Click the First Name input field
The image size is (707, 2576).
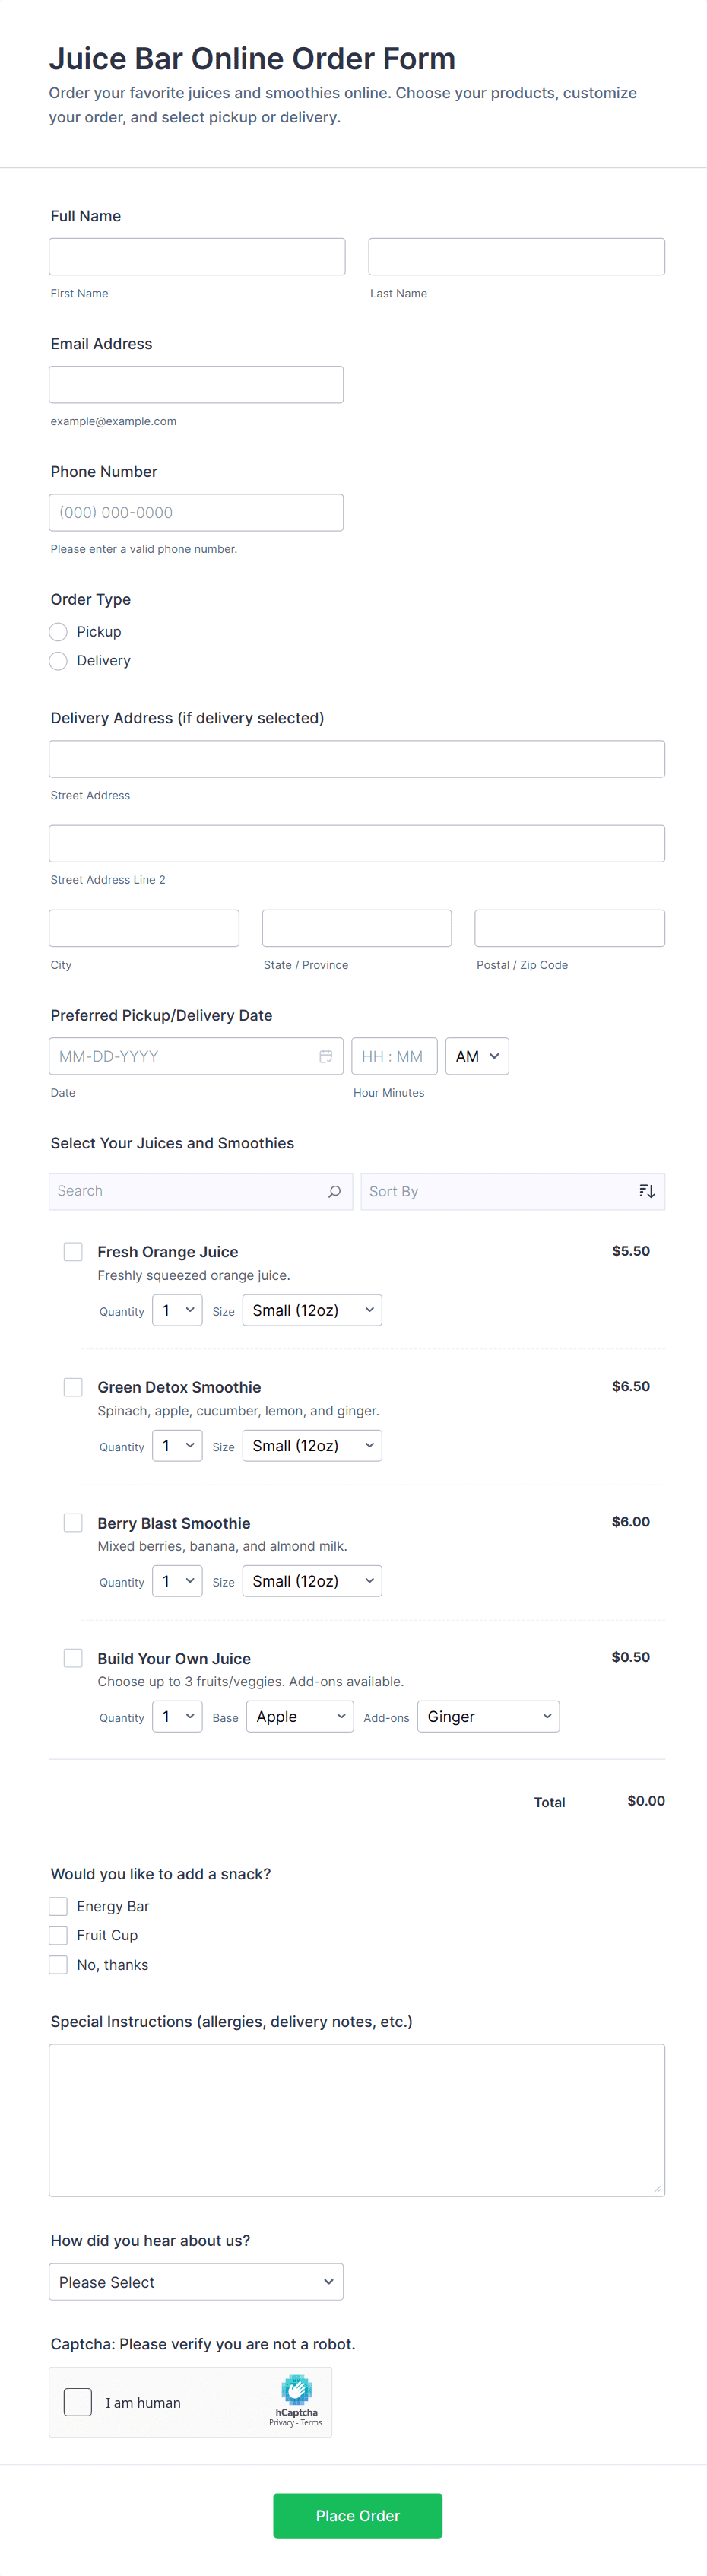(x=197, y=257)
